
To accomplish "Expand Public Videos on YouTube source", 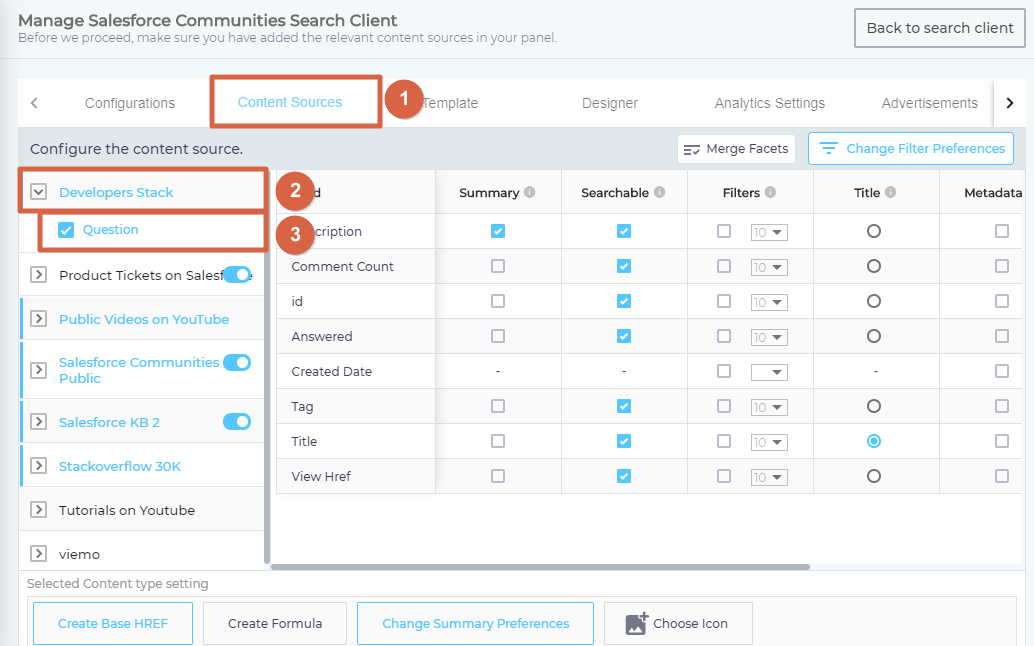I will [x=38, y=318].
